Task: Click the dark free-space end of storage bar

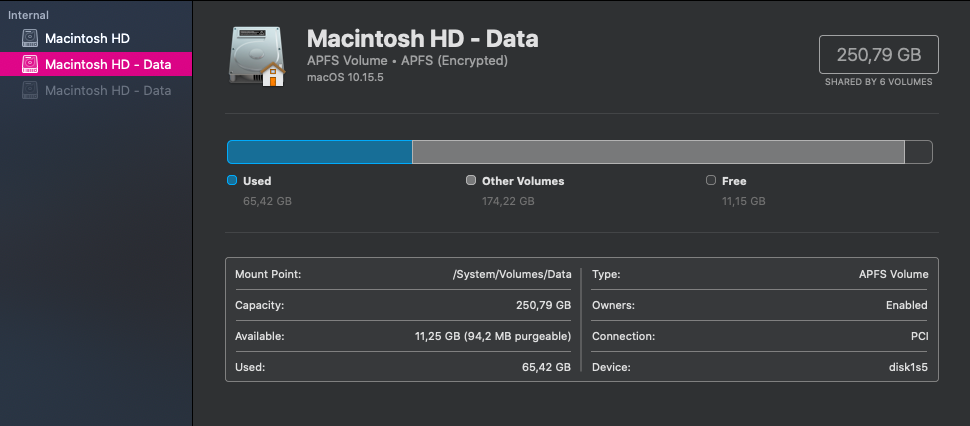Action: click(918, 152)
